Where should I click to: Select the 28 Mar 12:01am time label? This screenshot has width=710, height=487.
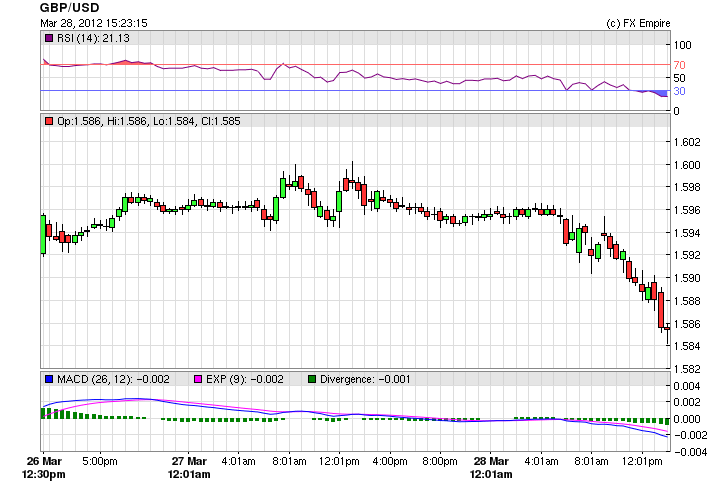[x=493, y=467]
